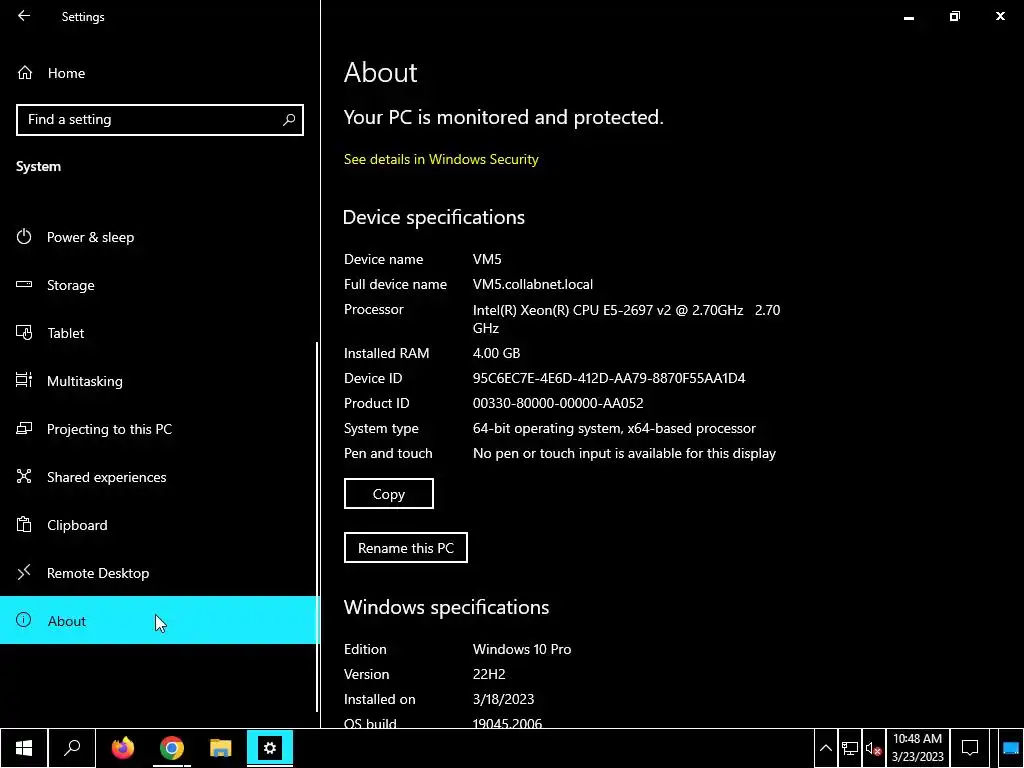Open File Explorer from the taskbar
The image size is (1024, 768).
point(221,748)
